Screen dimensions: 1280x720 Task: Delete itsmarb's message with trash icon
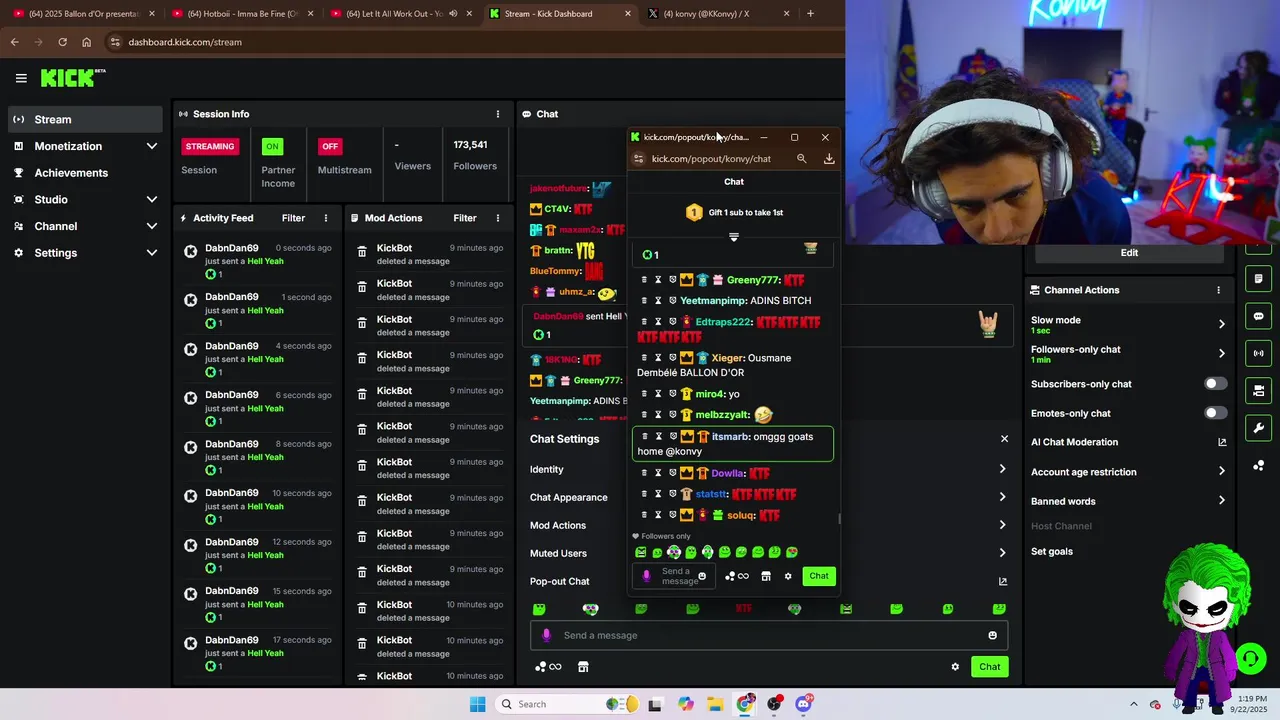point(644,436)
